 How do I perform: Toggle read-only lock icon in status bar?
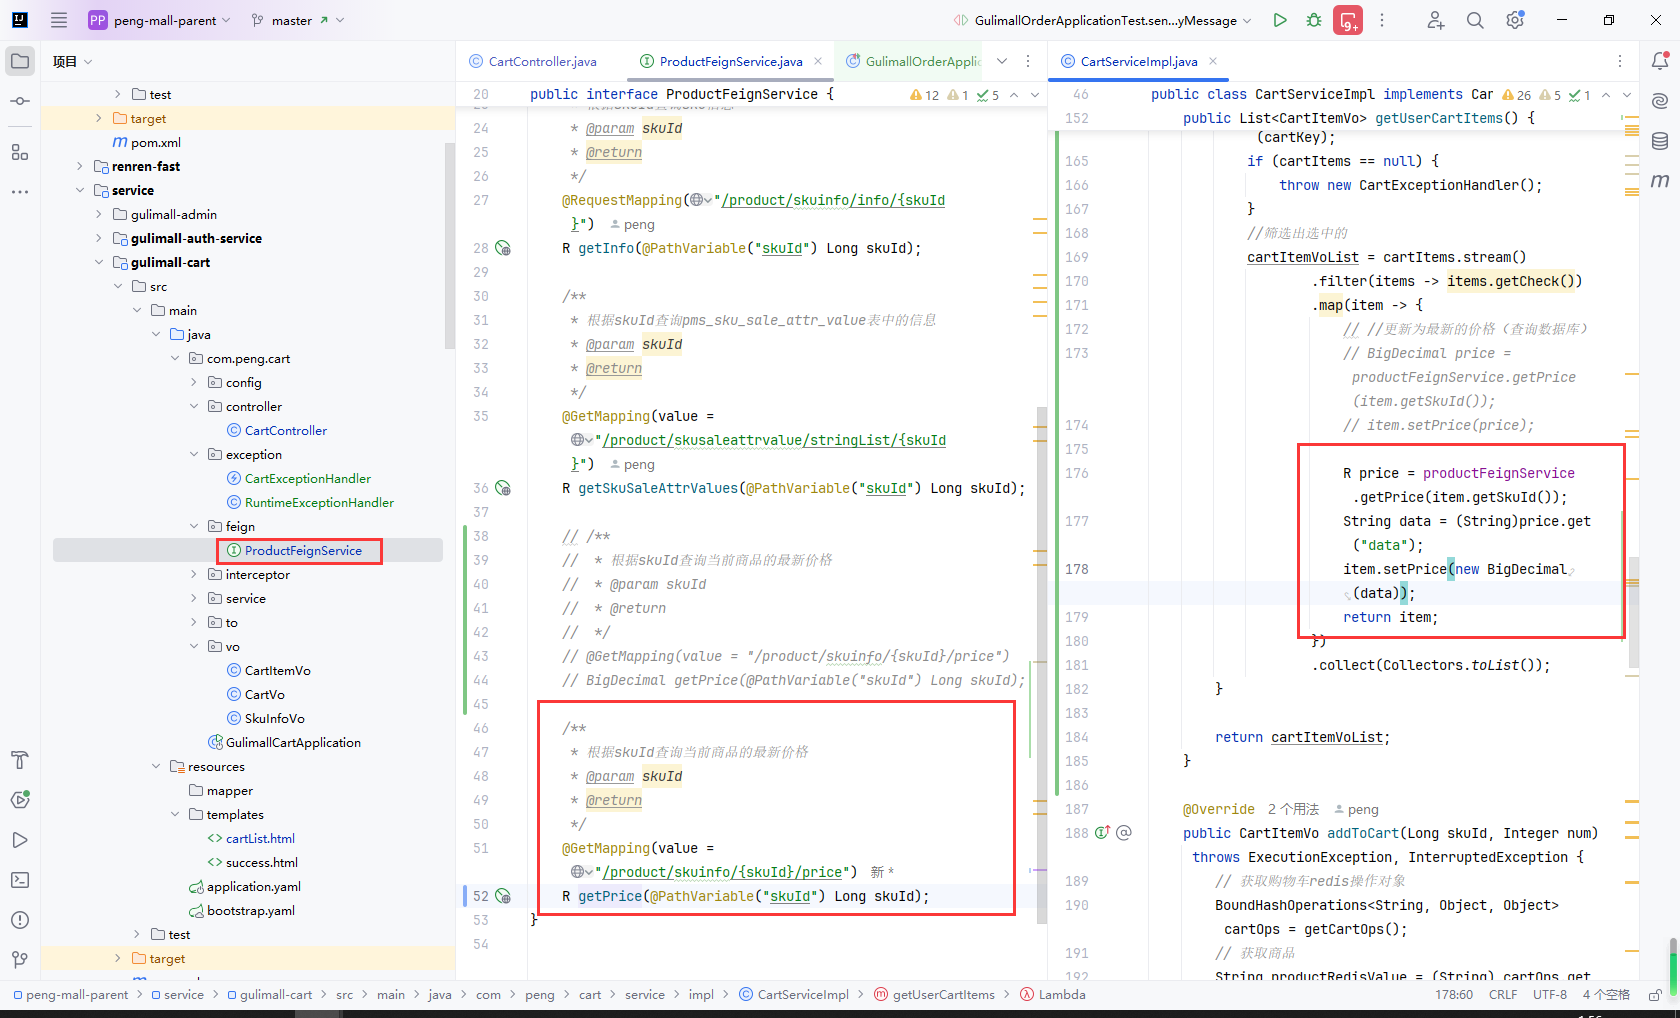[1655, 995]
